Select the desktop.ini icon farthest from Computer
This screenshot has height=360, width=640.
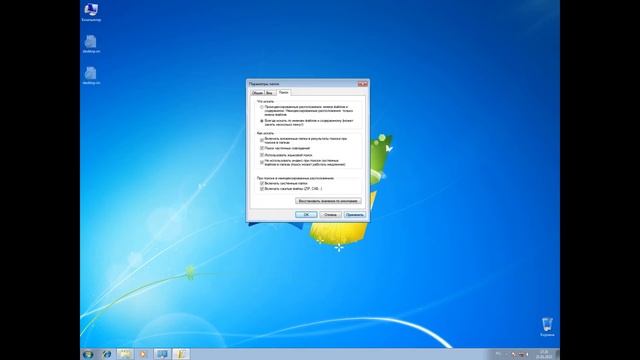point(91,76)
